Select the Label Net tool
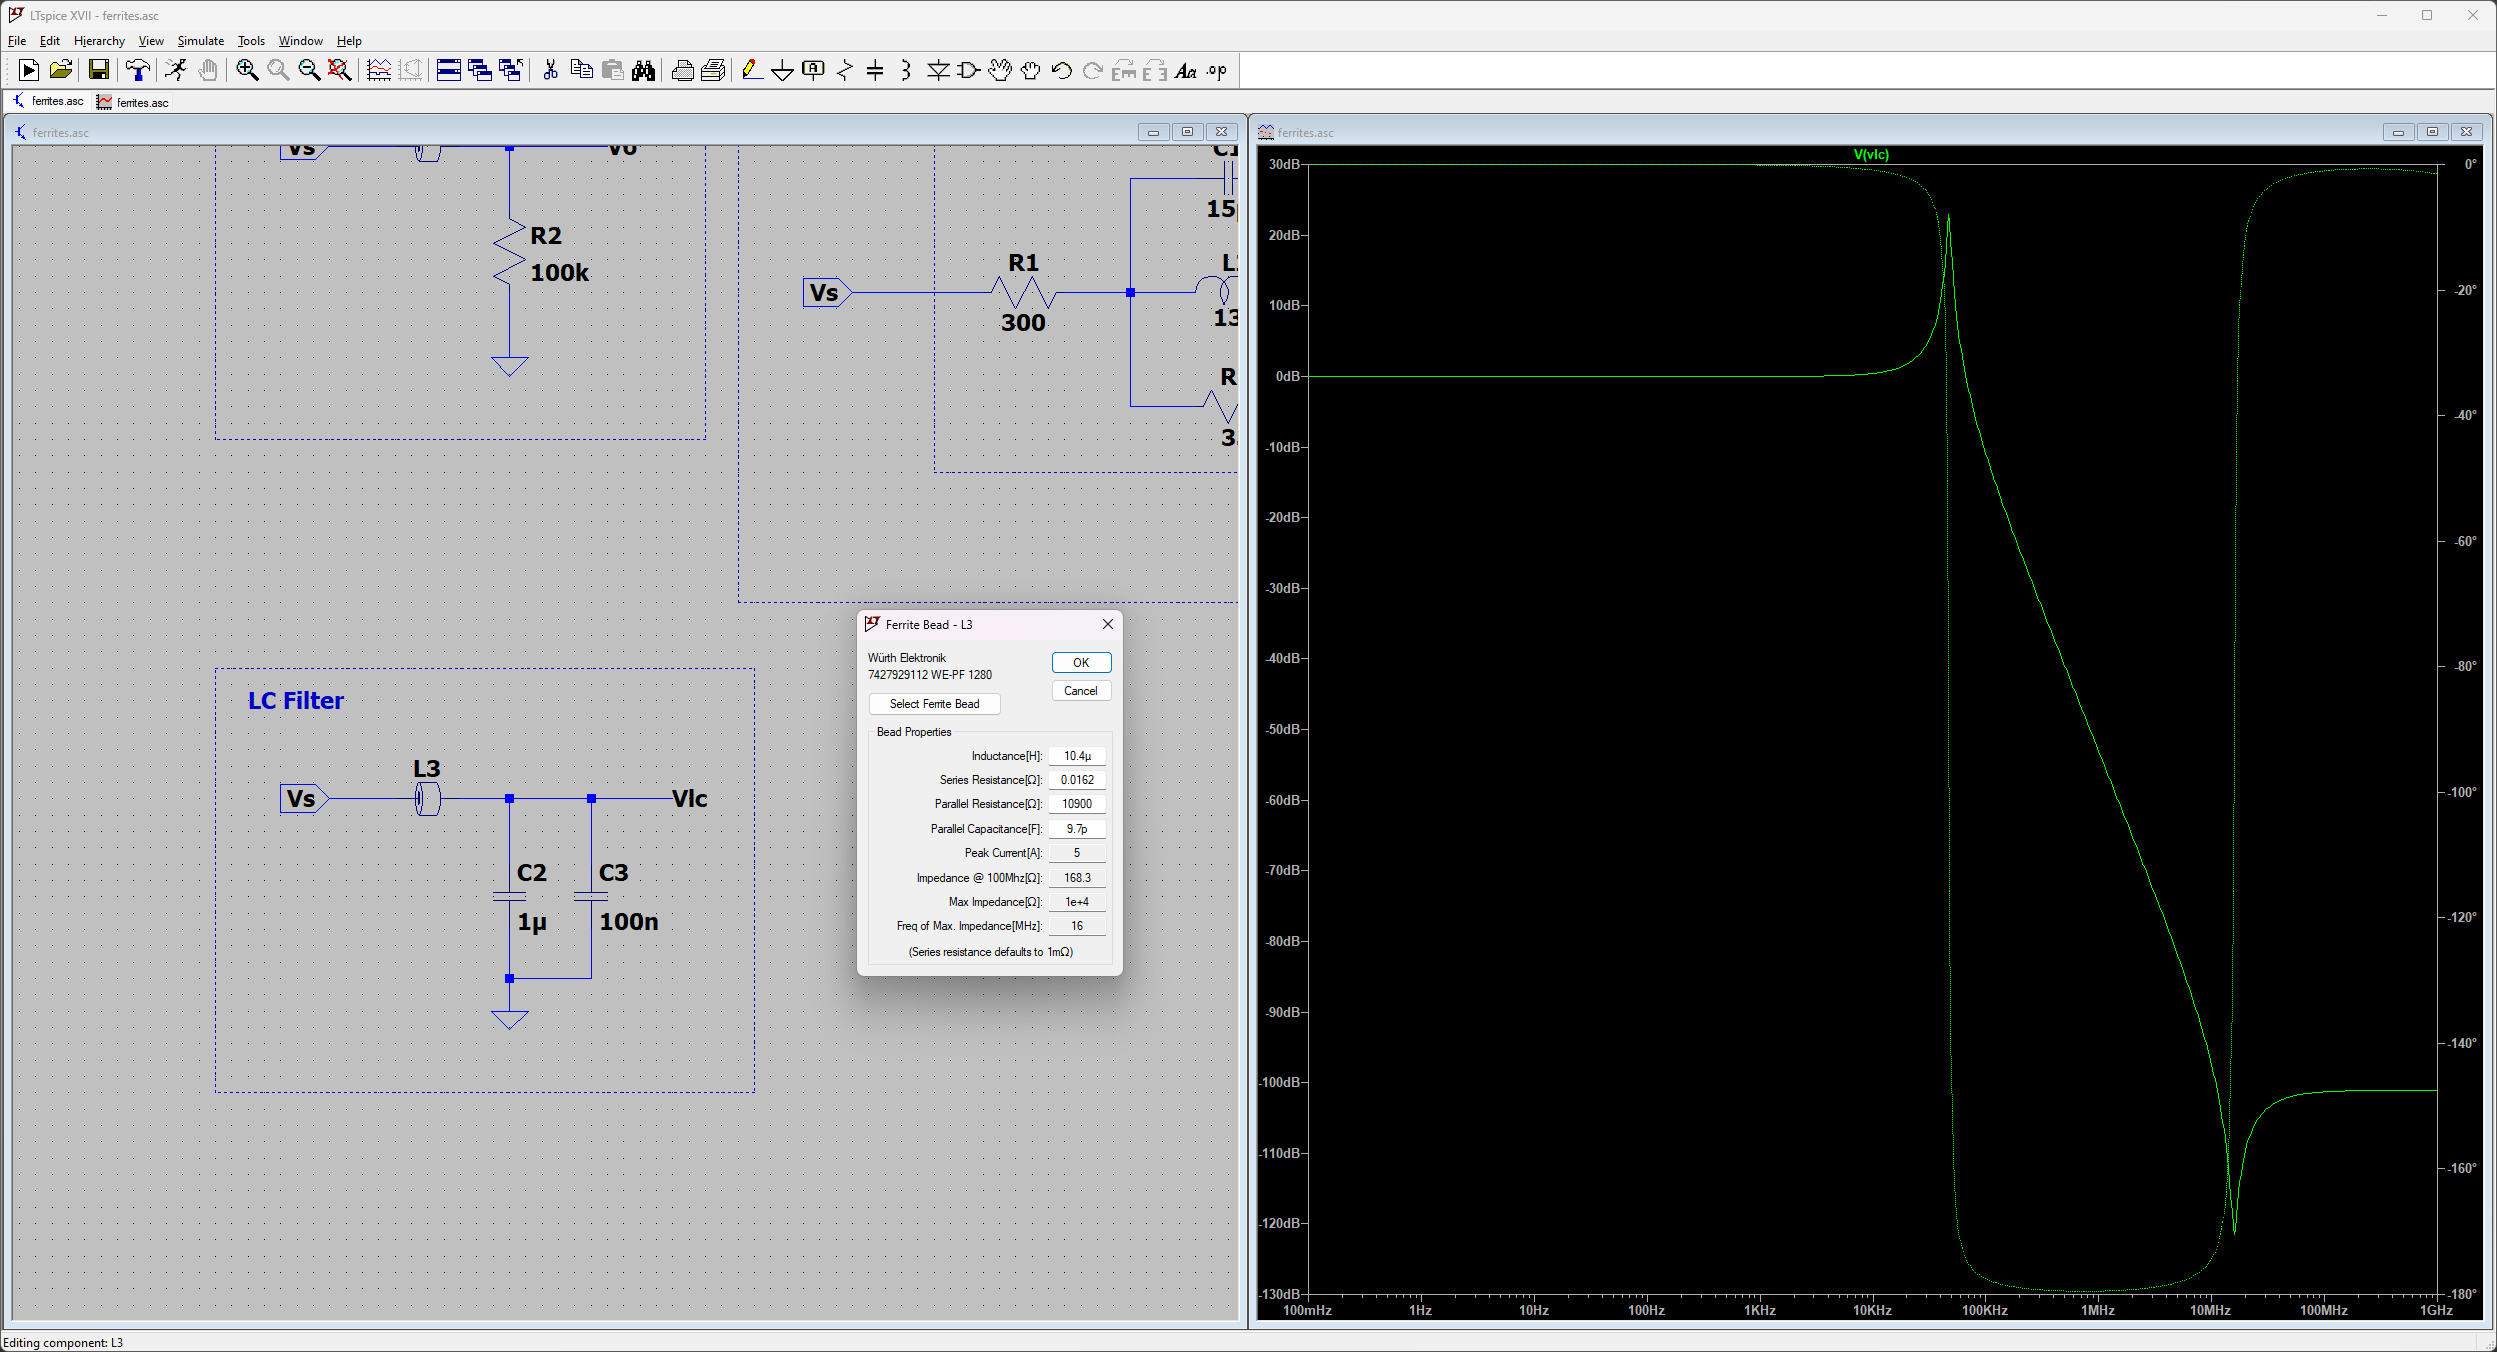 coord(814,70)
